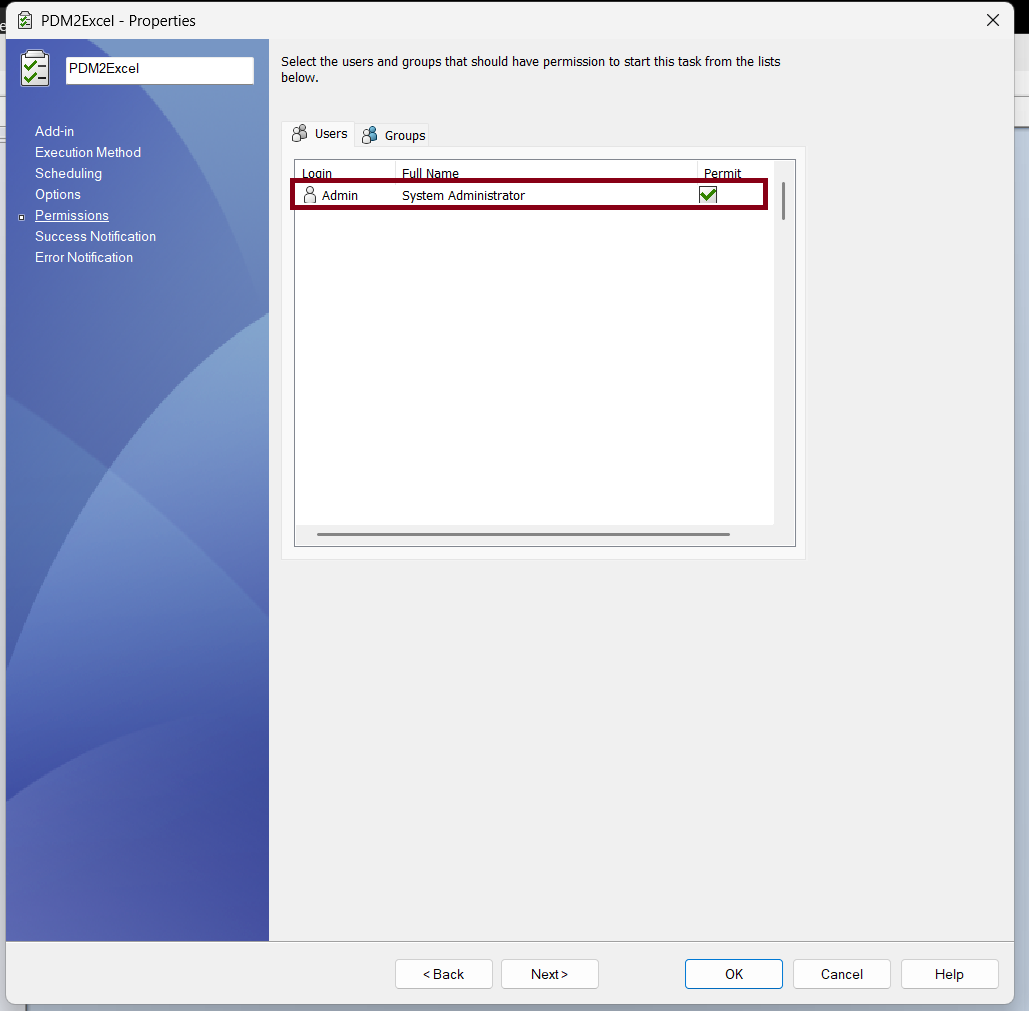Go back with the Back button
Viewport: 1029px width, 1011px height.
[443, 973]
